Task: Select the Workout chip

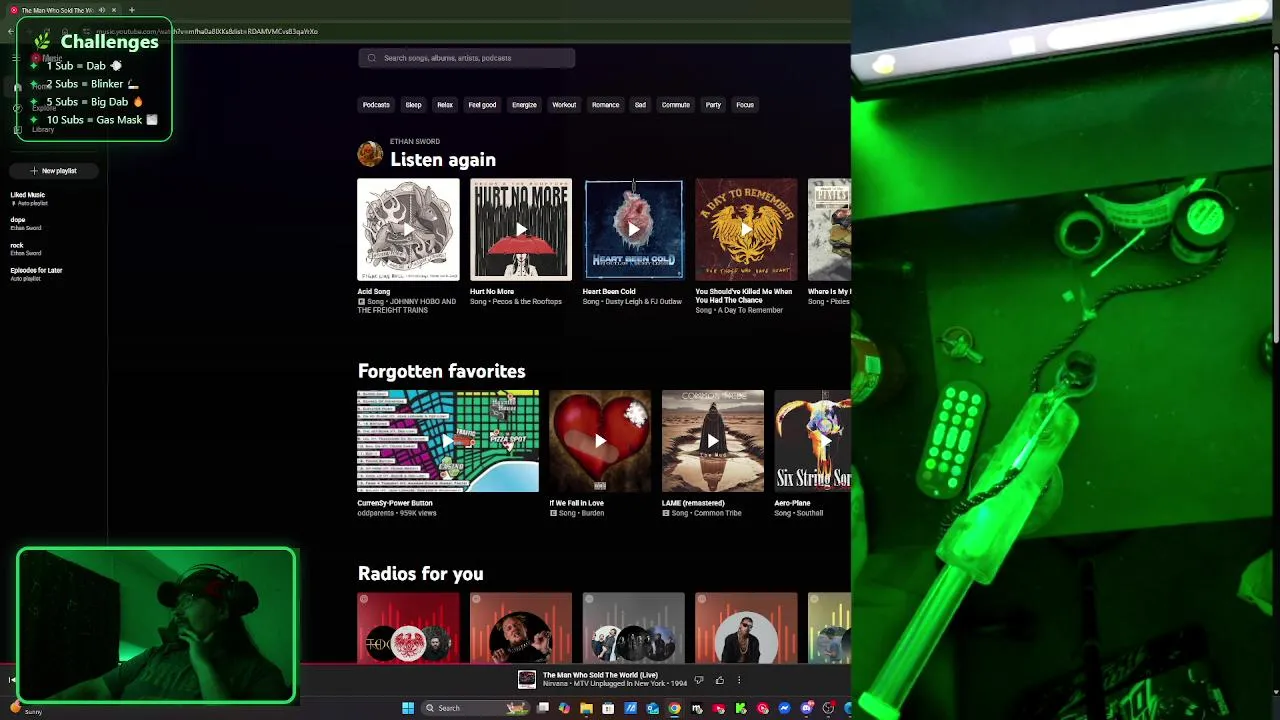Action: [564, 105]
